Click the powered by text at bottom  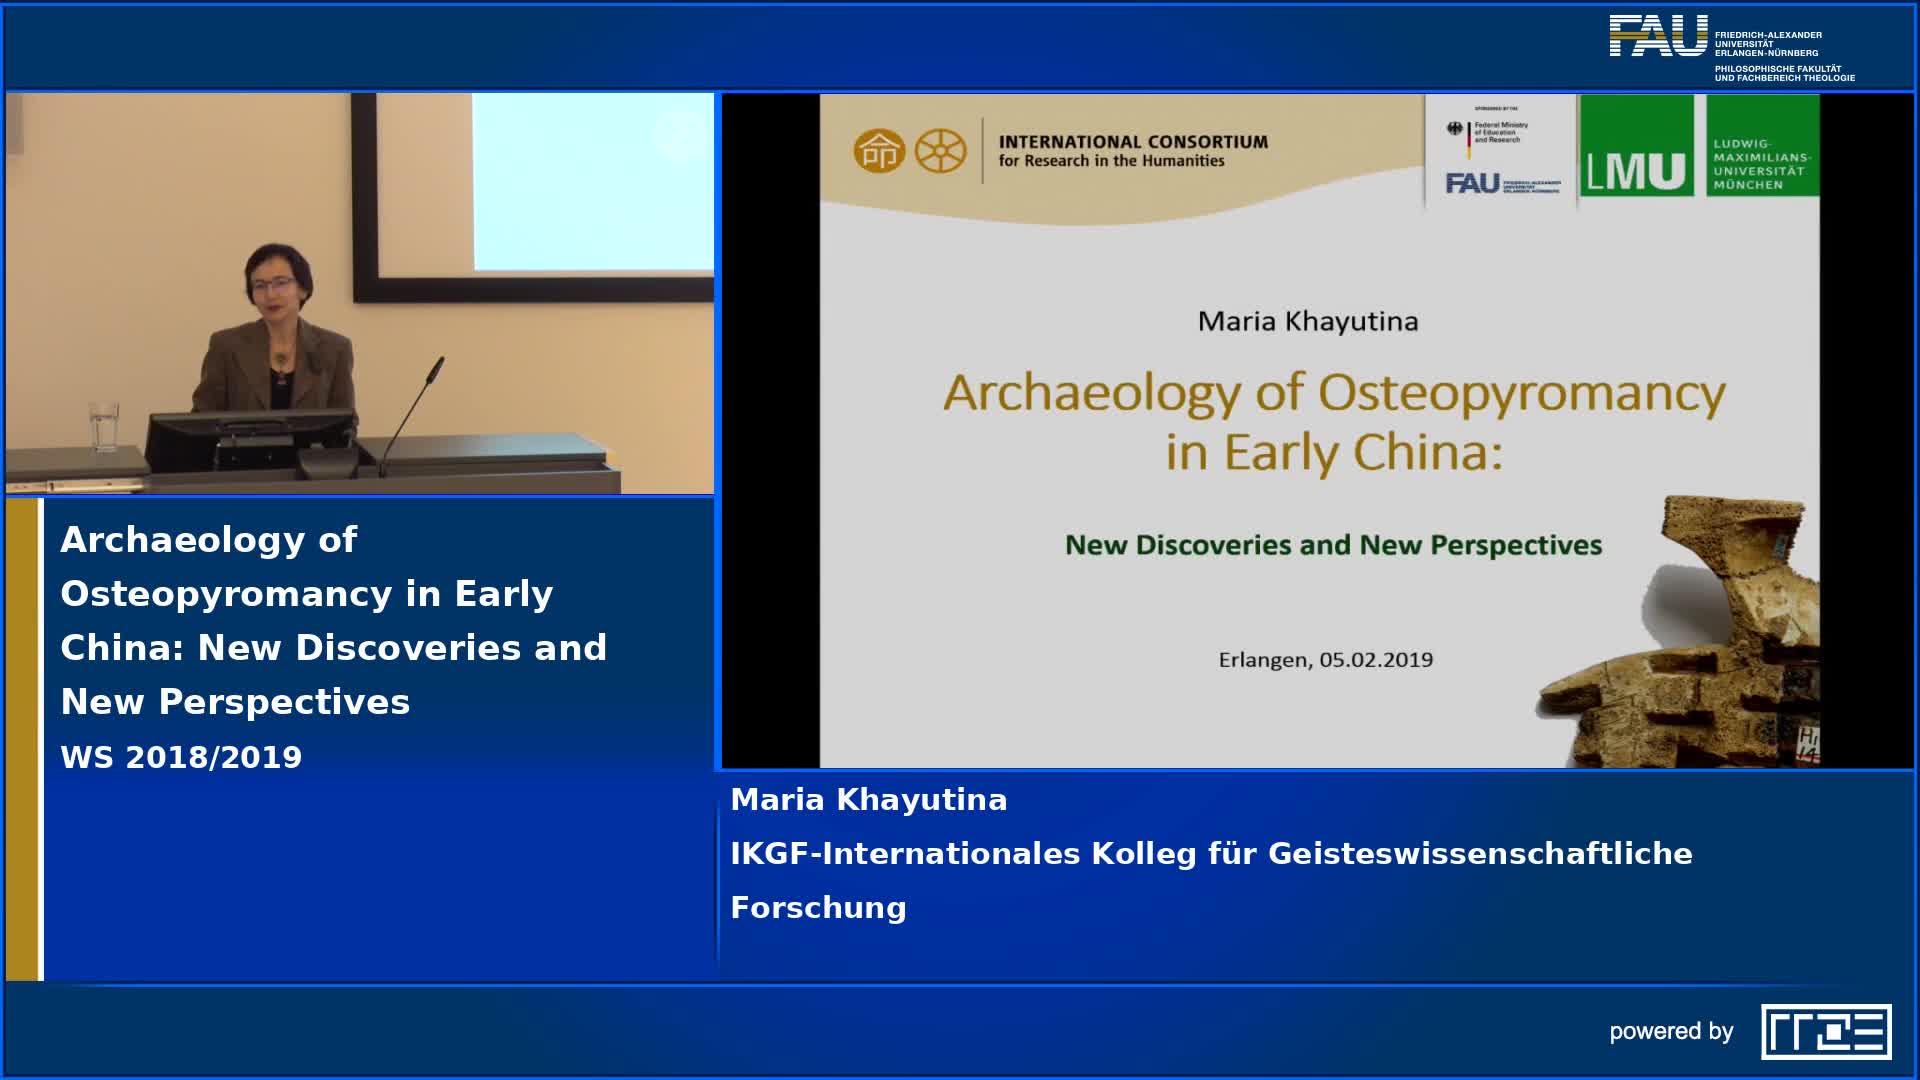[1670, 1031]
